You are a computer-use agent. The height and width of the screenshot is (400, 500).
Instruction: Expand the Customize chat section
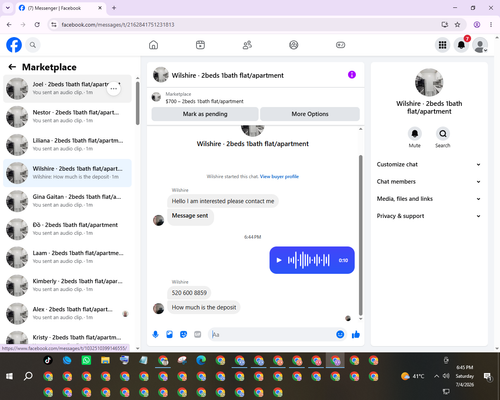click(x=429, y=164)
